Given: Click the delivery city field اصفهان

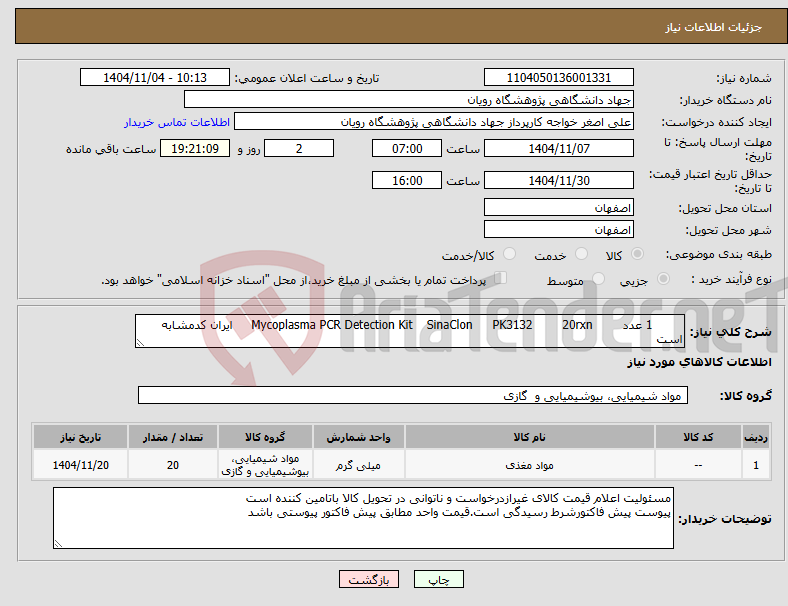Looking at the screenshot, I should (558, 230).
